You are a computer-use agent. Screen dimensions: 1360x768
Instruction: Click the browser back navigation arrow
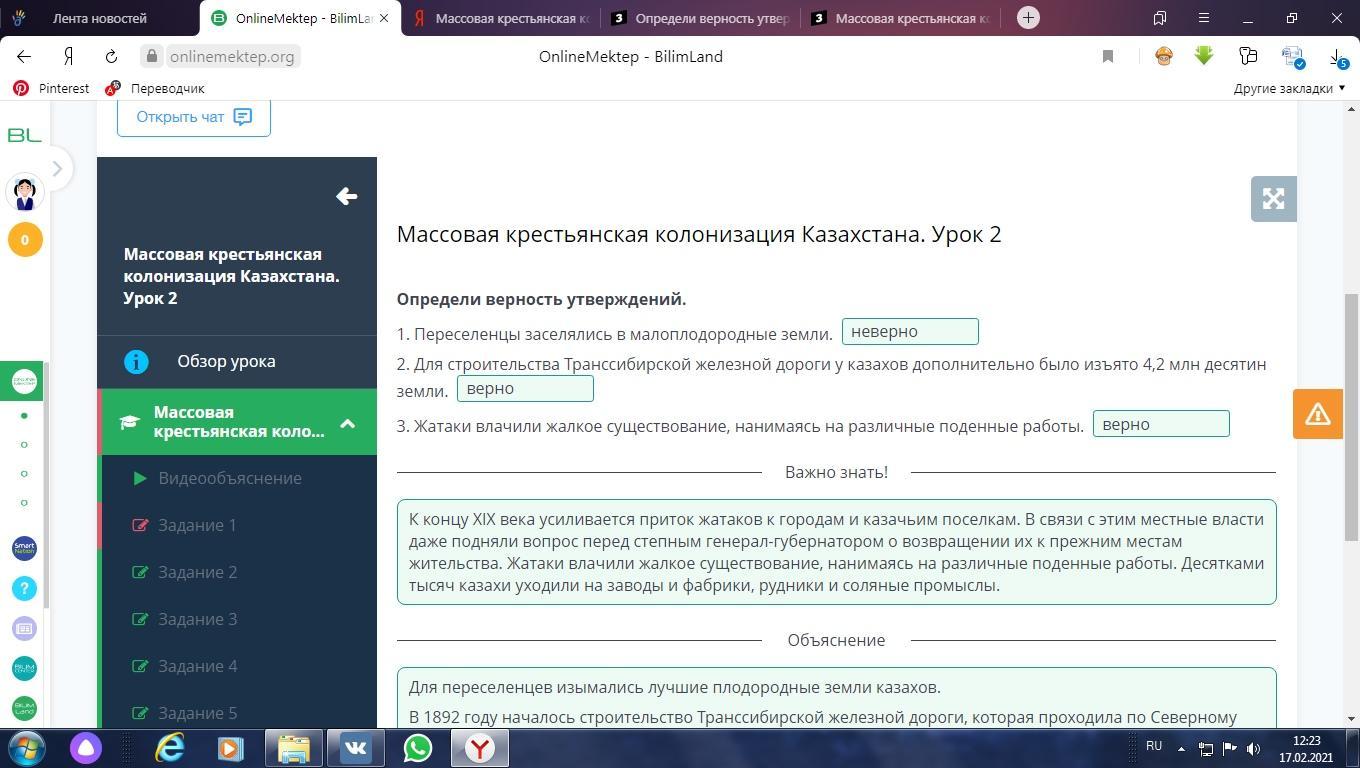(24, 57)
